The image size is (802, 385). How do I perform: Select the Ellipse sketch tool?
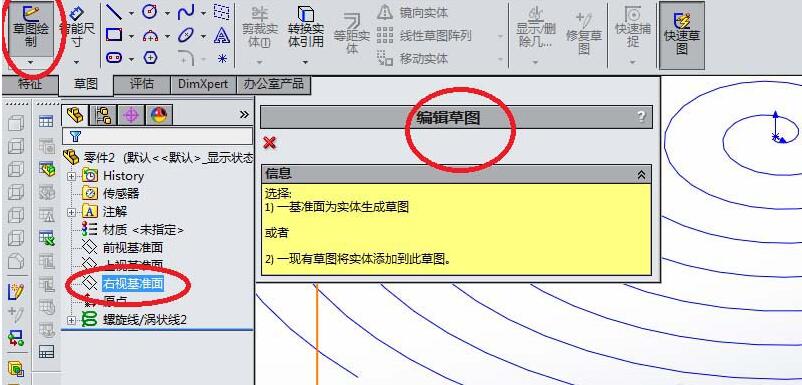[x=186, y=35]
